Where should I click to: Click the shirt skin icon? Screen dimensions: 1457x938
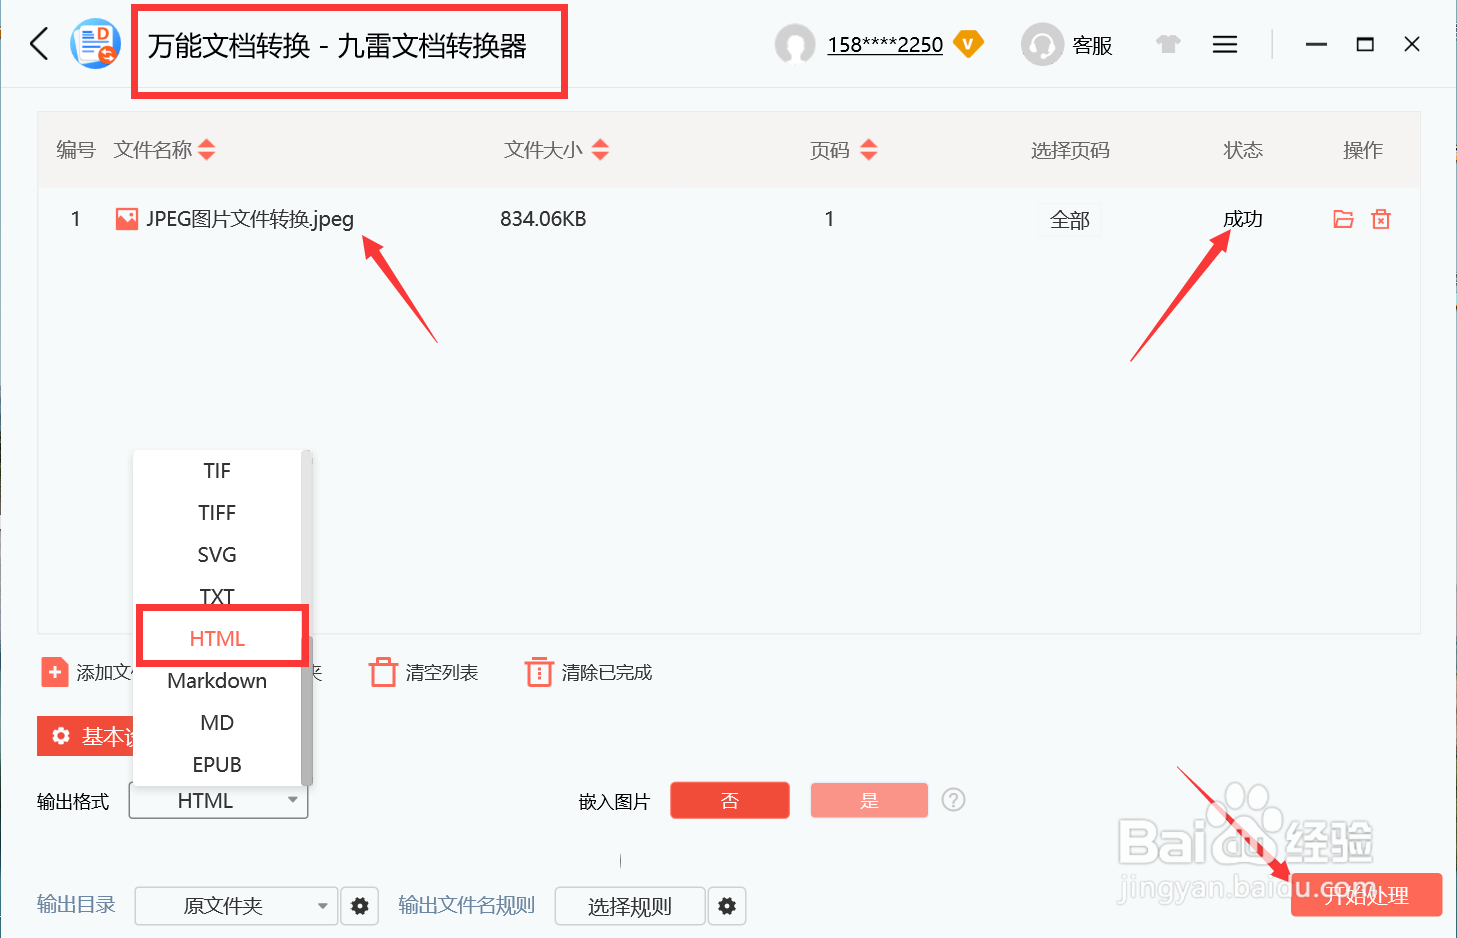point(1168,45)
